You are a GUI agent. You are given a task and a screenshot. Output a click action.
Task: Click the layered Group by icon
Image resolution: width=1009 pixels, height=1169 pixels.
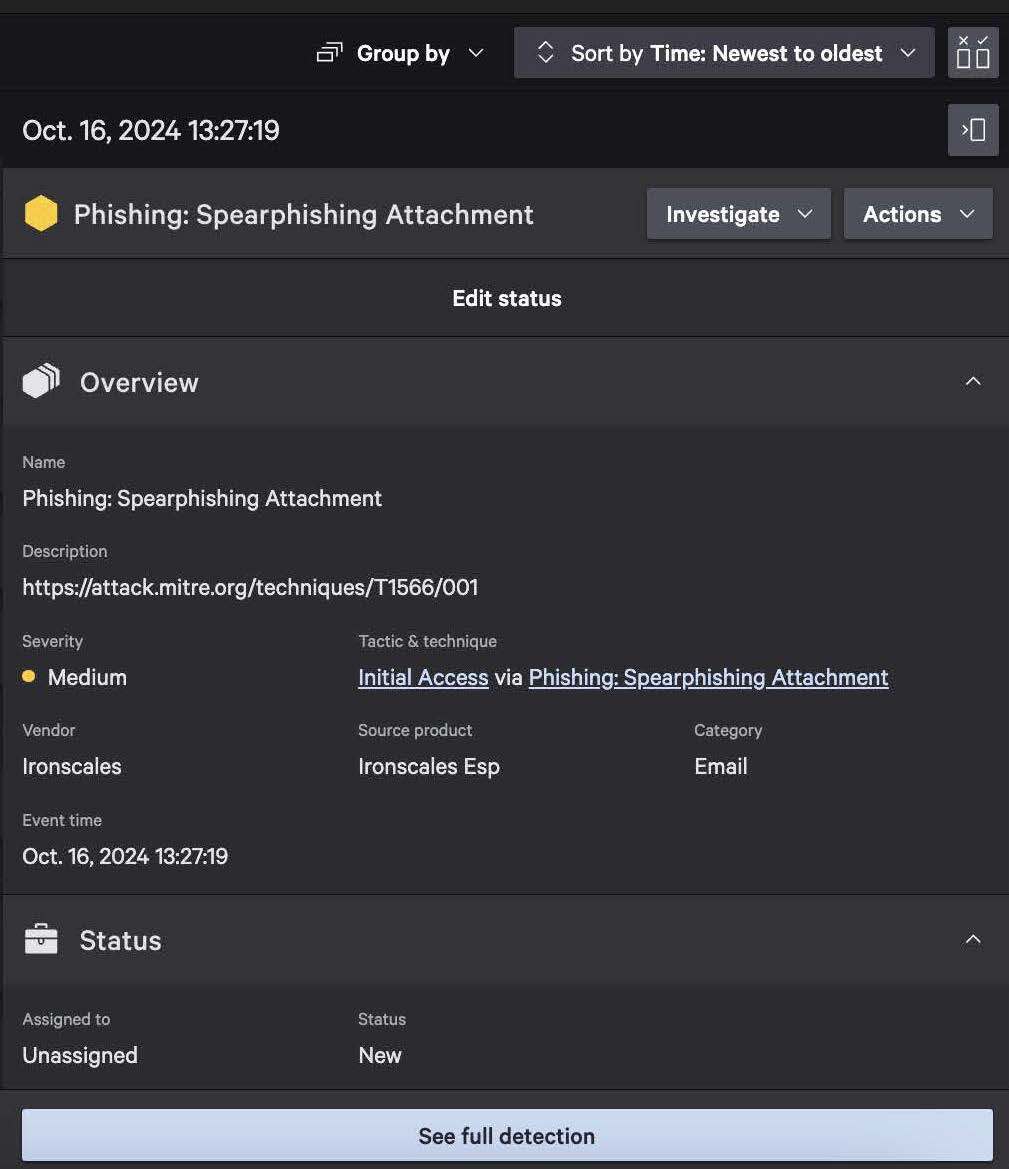pyautogui.click(x=328, y=52)
